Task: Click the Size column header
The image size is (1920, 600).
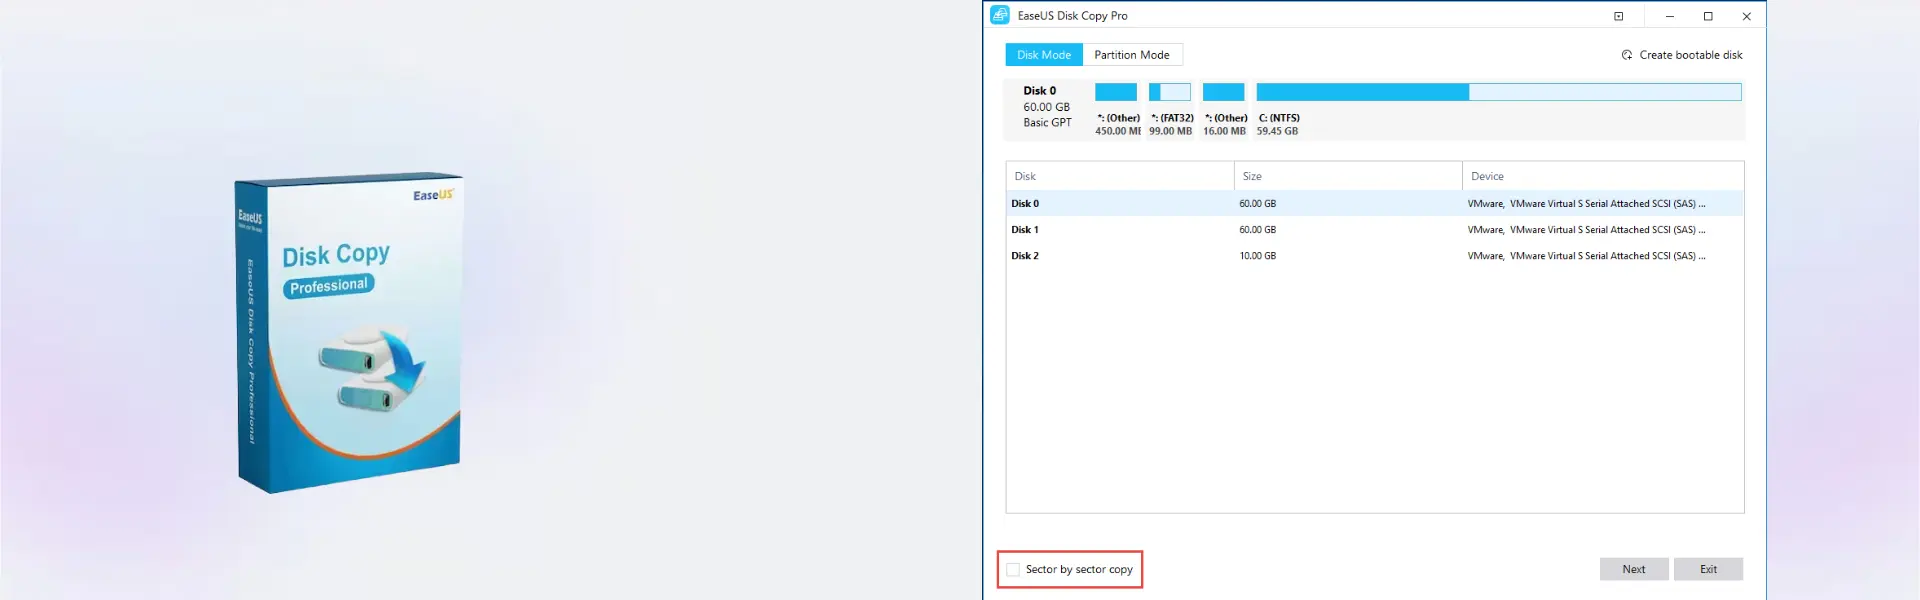Action: coord(1348,176)
